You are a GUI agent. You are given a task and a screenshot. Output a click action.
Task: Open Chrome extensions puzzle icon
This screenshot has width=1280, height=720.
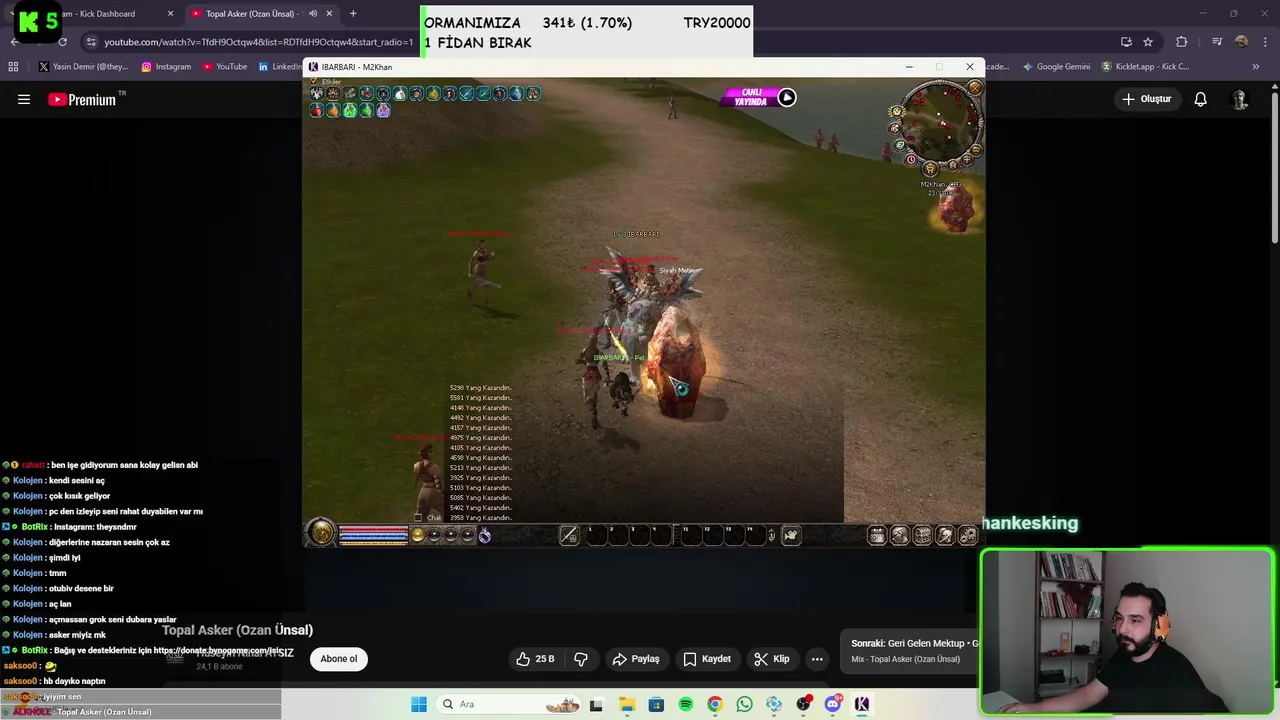pyautogui.click(x=1181, y=42)
